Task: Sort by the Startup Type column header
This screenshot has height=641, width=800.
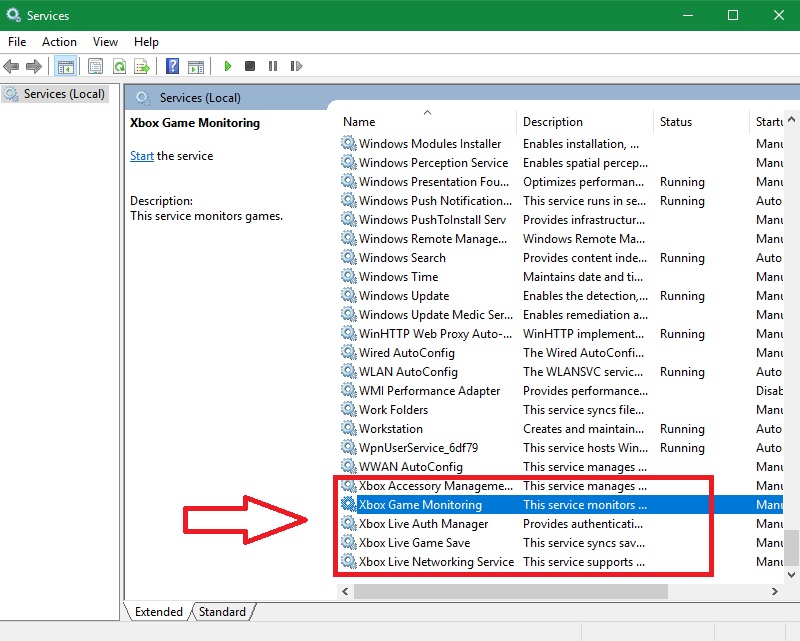Action: 767,122
